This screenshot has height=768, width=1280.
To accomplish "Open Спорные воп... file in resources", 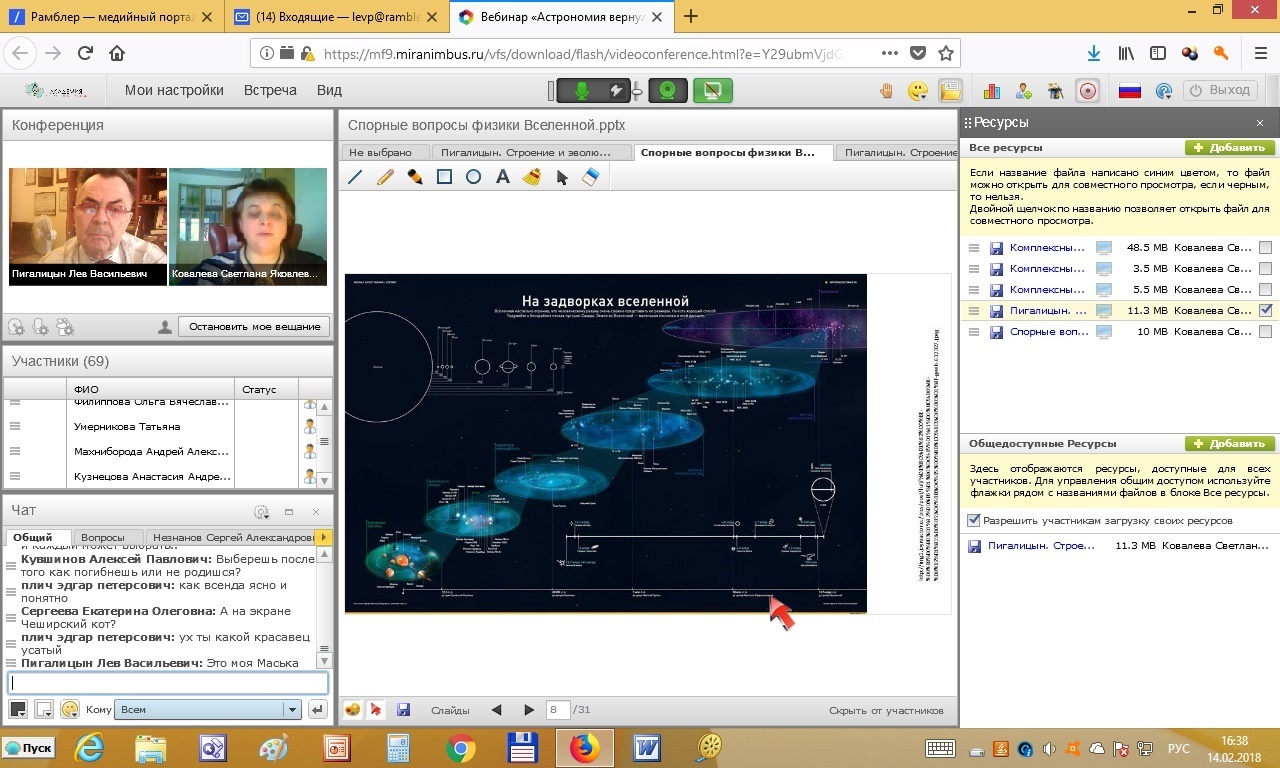I will 1047,332.
